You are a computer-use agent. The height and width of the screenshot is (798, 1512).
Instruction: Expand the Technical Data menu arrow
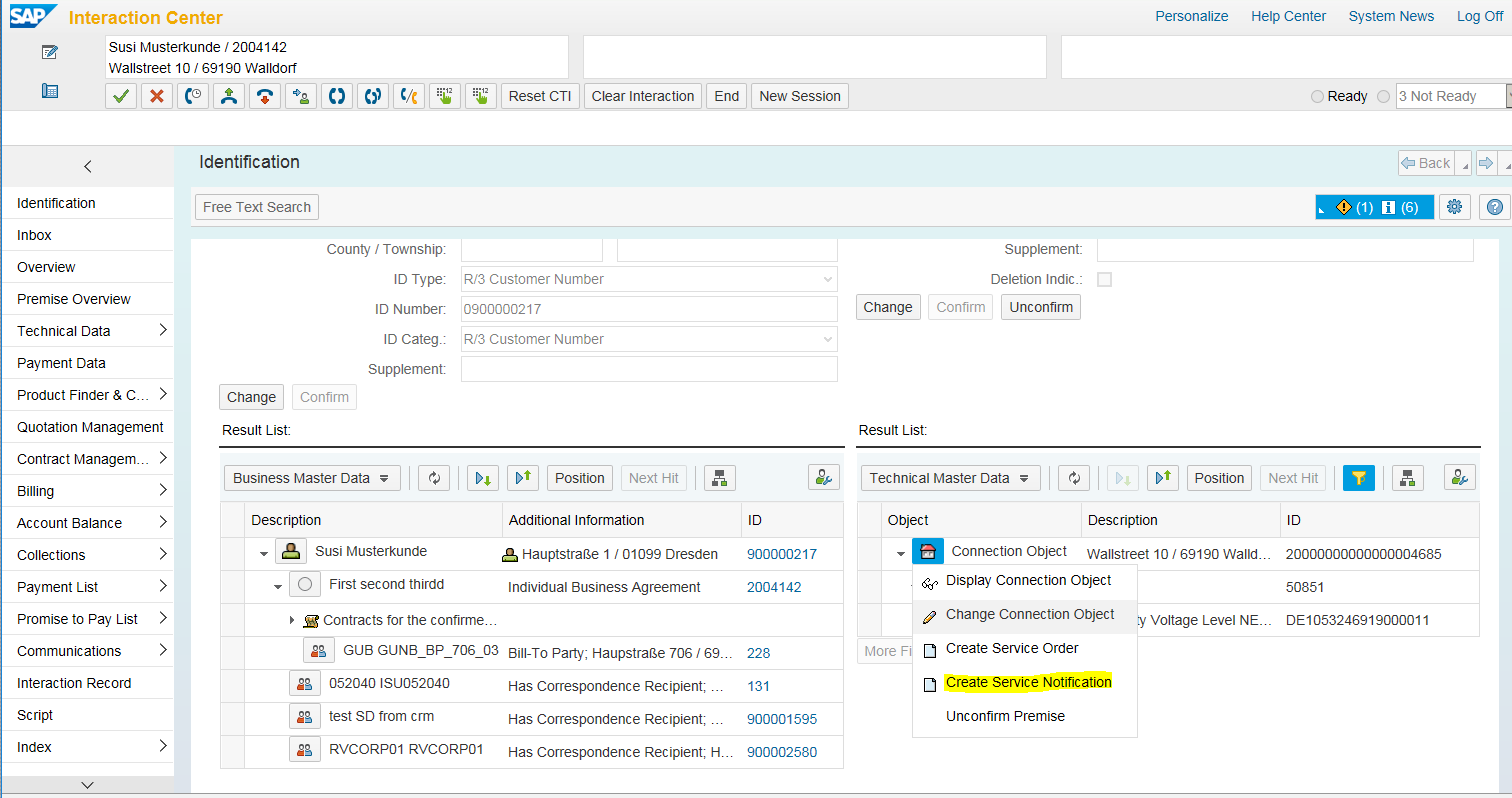[162, 330]
